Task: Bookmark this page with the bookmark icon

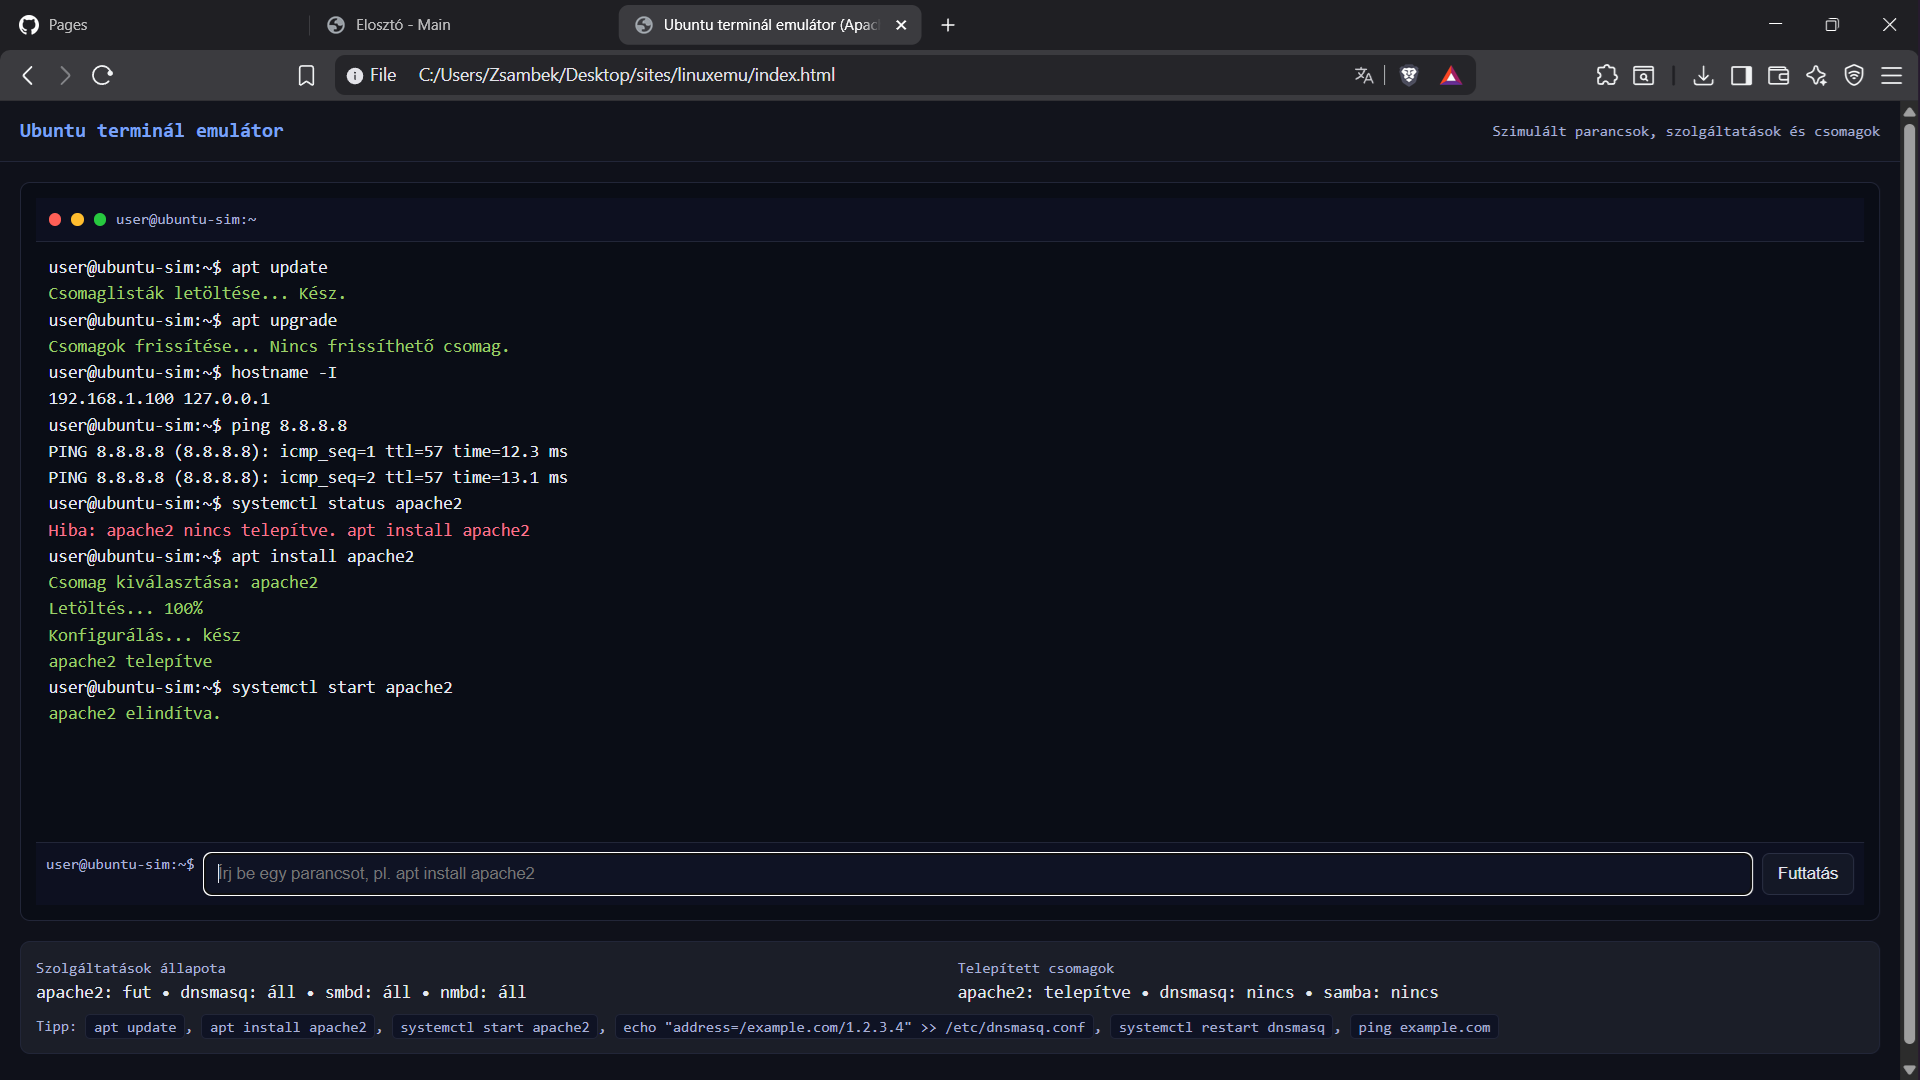Action: [x=306, y=75]
